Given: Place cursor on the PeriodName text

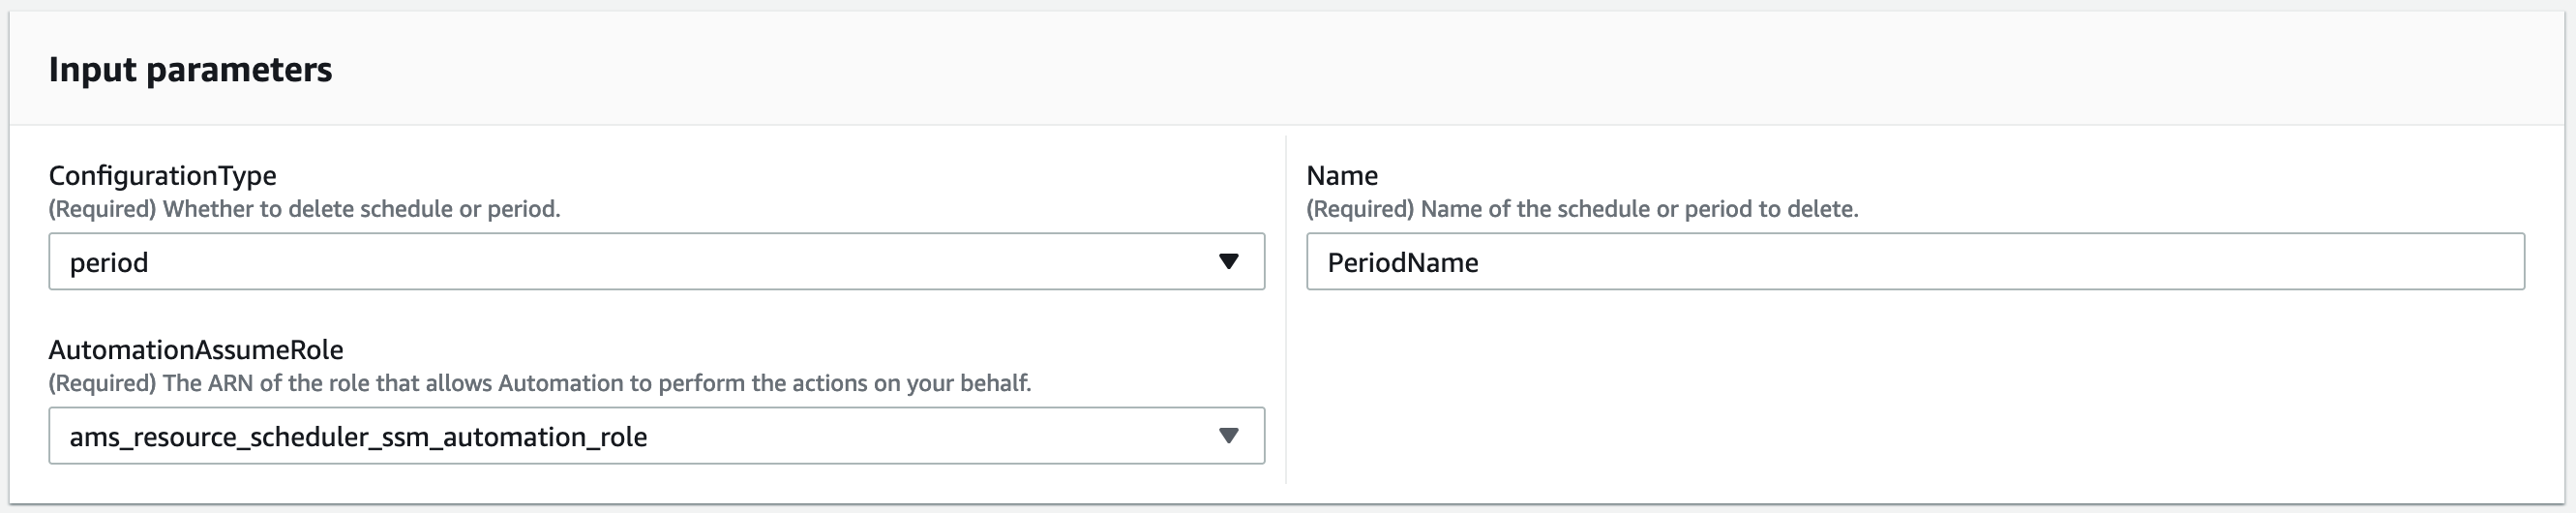Looking at the screenshot, I should tap(1402, 263).
